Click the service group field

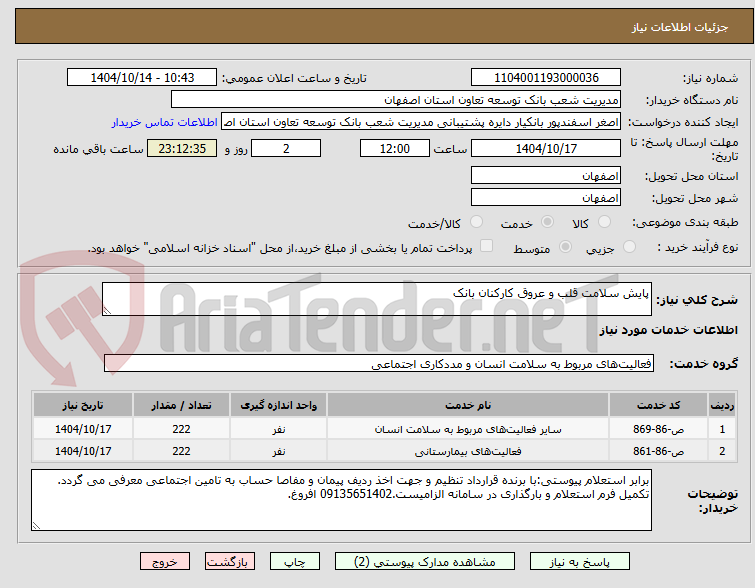(379, 364)
